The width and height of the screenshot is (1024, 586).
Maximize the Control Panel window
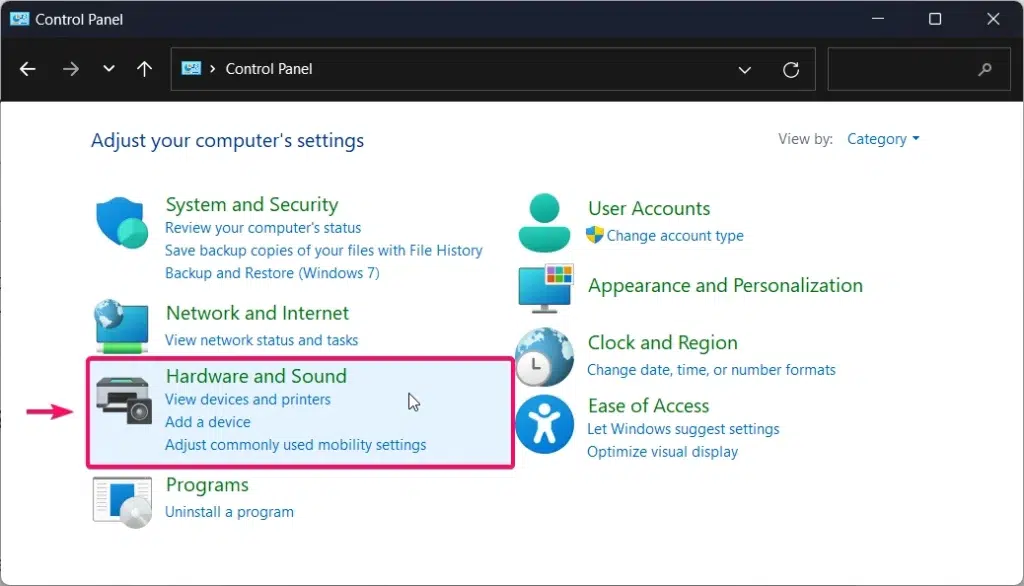[935, 19]
